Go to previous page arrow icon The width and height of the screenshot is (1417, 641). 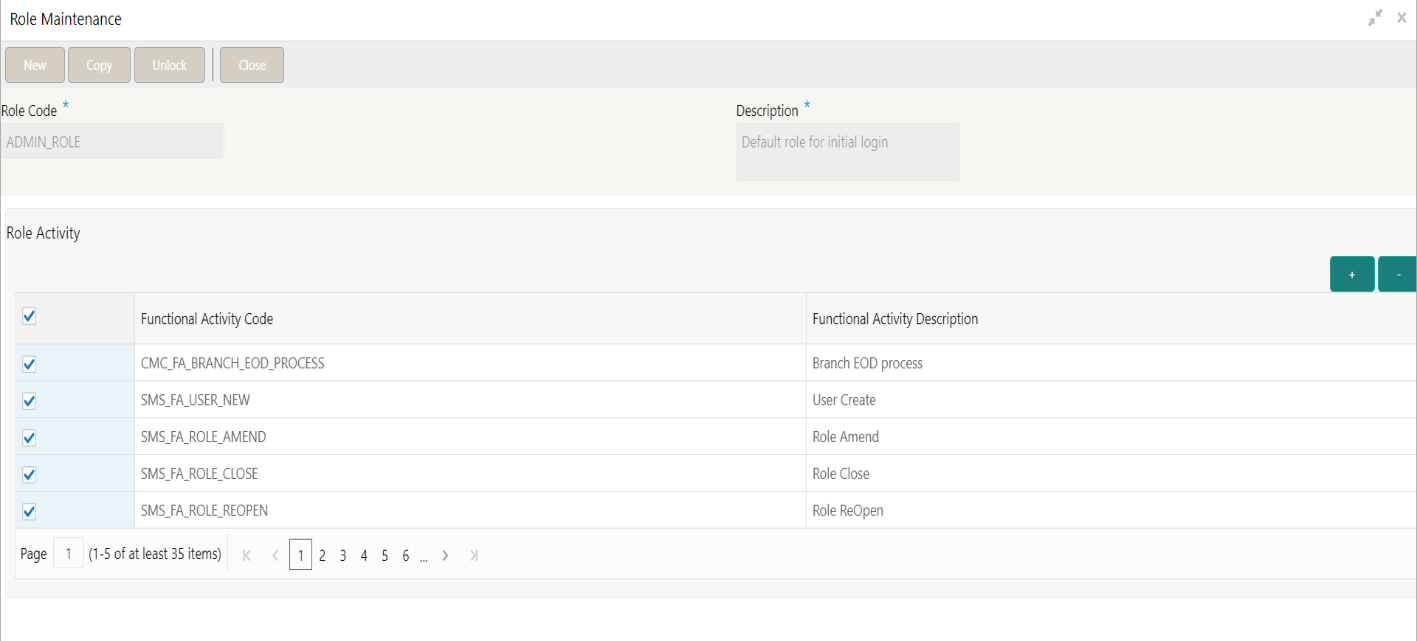(x=275, y=555)
